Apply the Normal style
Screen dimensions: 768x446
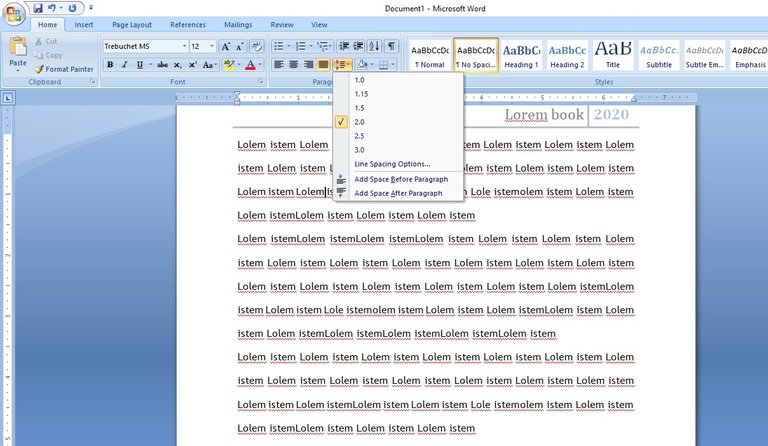[430, 55]
